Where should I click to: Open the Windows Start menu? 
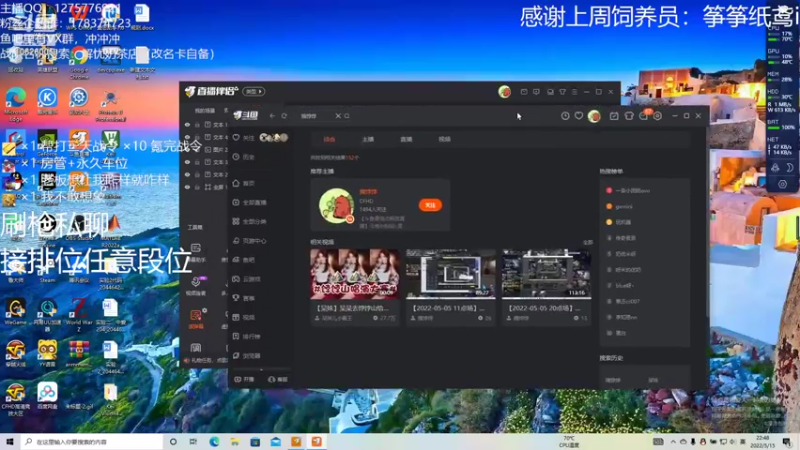pyautogui.click(x=10, y=442)
